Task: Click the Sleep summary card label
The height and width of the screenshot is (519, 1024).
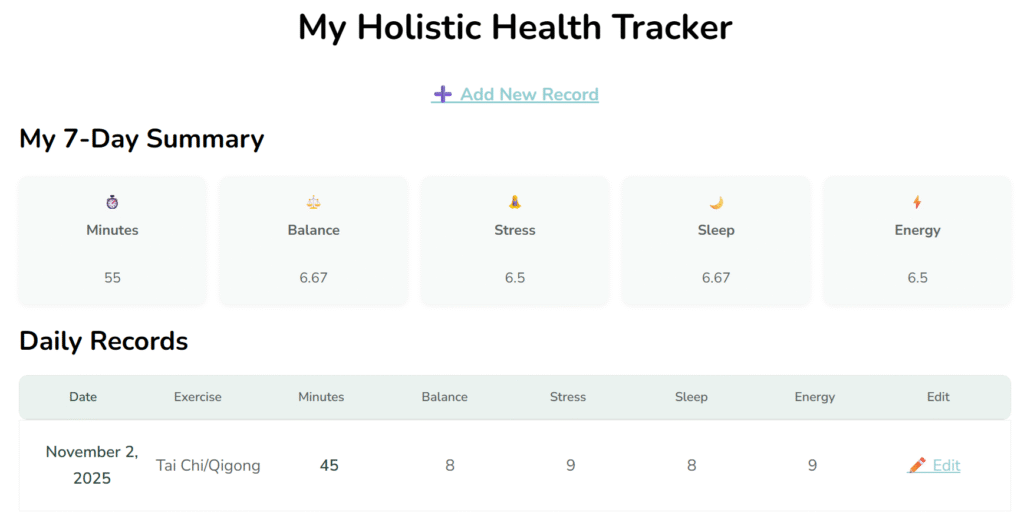Action: point(716,230)
